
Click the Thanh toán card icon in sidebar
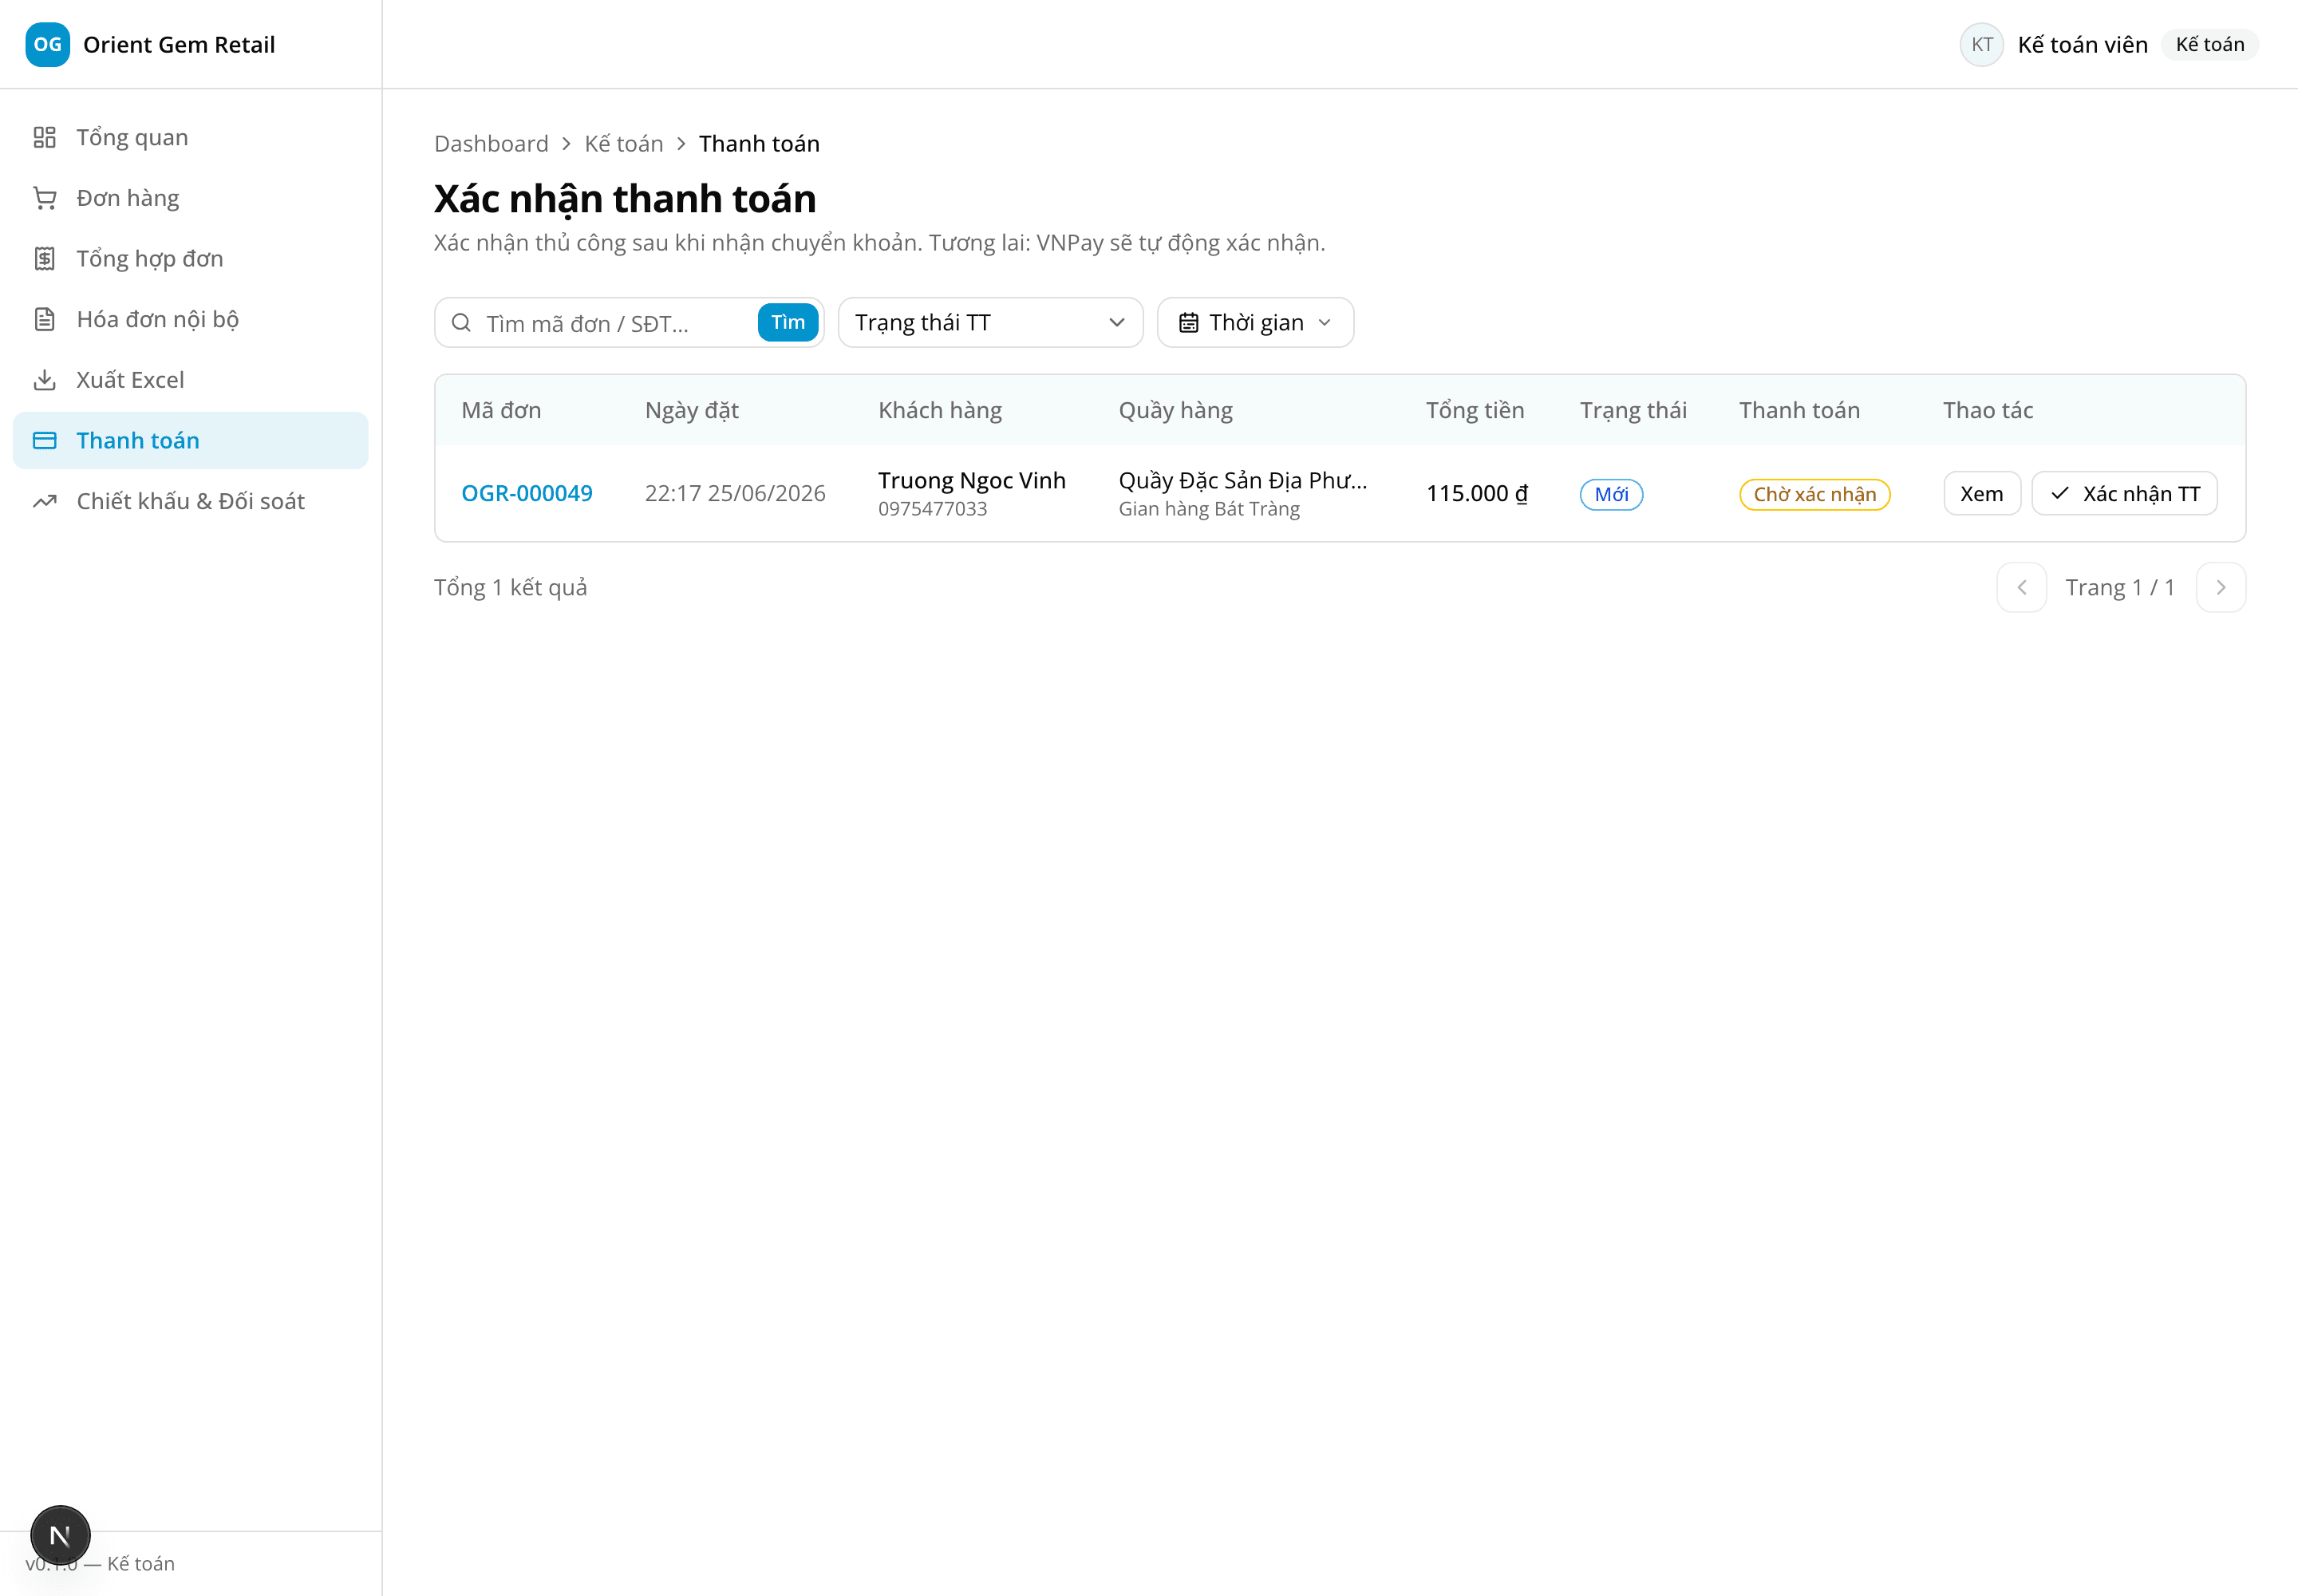(44, 440)
